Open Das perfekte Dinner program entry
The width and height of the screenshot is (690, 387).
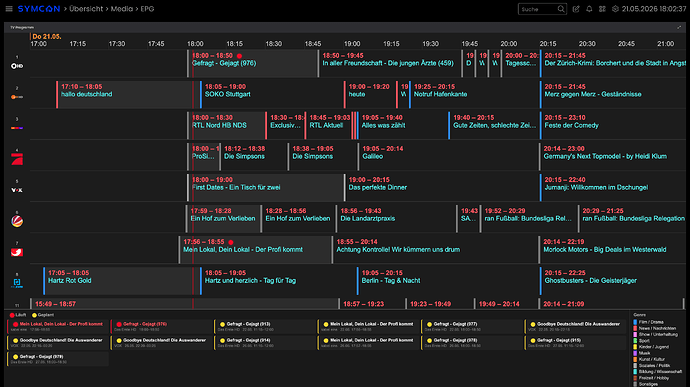pyautogui.click(x=442, y=188)
